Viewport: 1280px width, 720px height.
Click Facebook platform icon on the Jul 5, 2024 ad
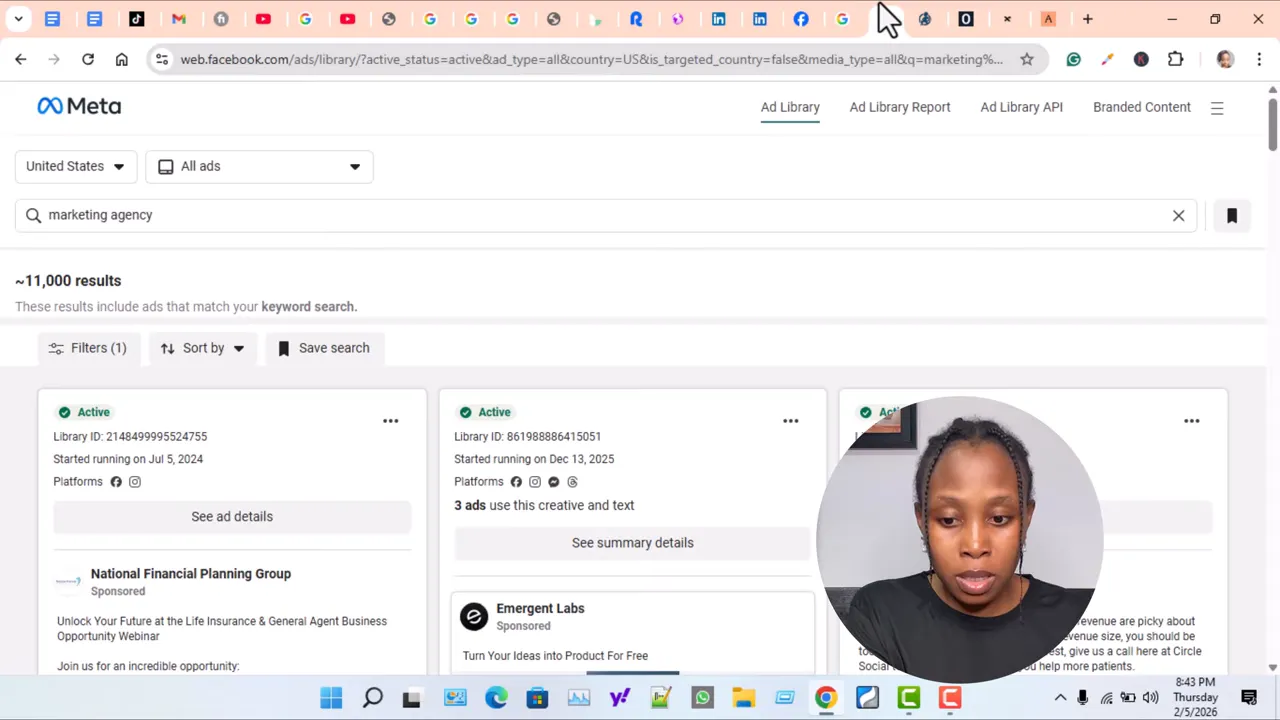(116, 482)
